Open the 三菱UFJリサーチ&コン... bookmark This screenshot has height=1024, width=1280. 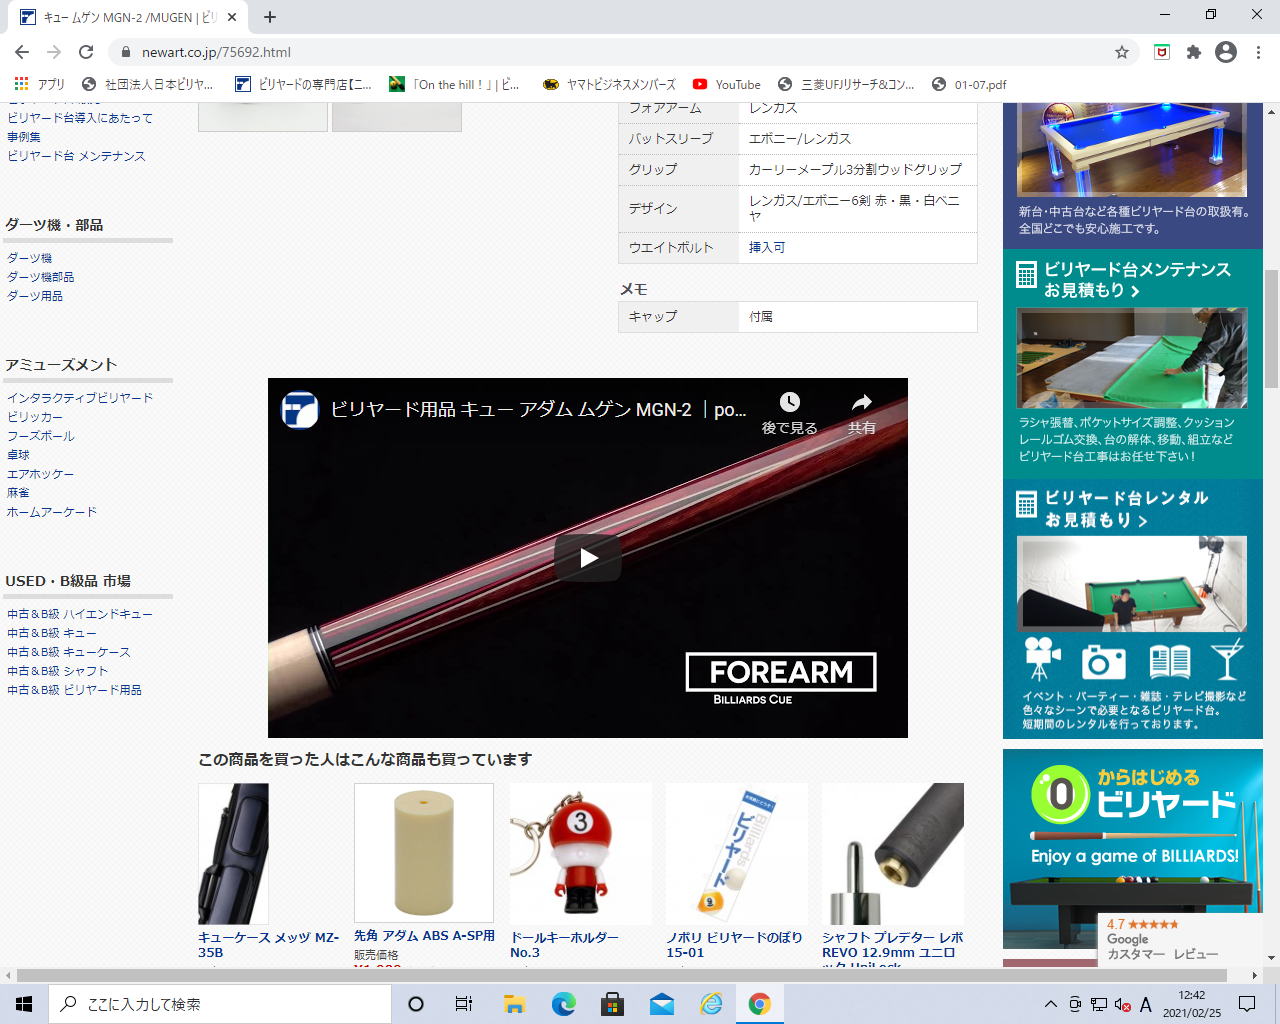846,85
